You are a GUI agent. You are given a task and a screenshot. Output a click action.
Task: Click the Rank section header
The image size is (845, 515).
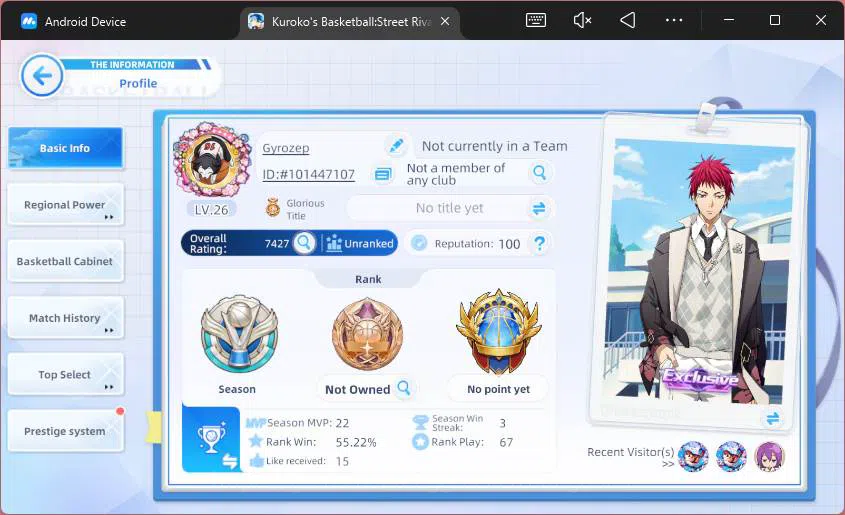[x=368, y=279]
